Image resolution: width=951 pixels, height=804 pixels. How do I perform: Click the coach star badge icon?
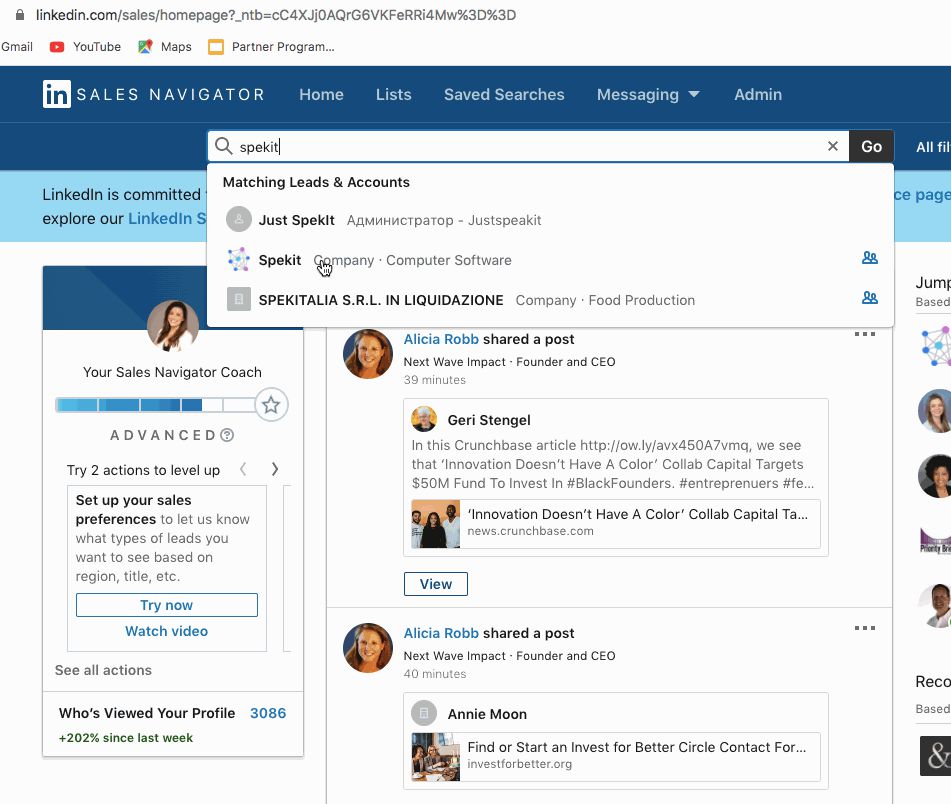[x=271, y=404]
